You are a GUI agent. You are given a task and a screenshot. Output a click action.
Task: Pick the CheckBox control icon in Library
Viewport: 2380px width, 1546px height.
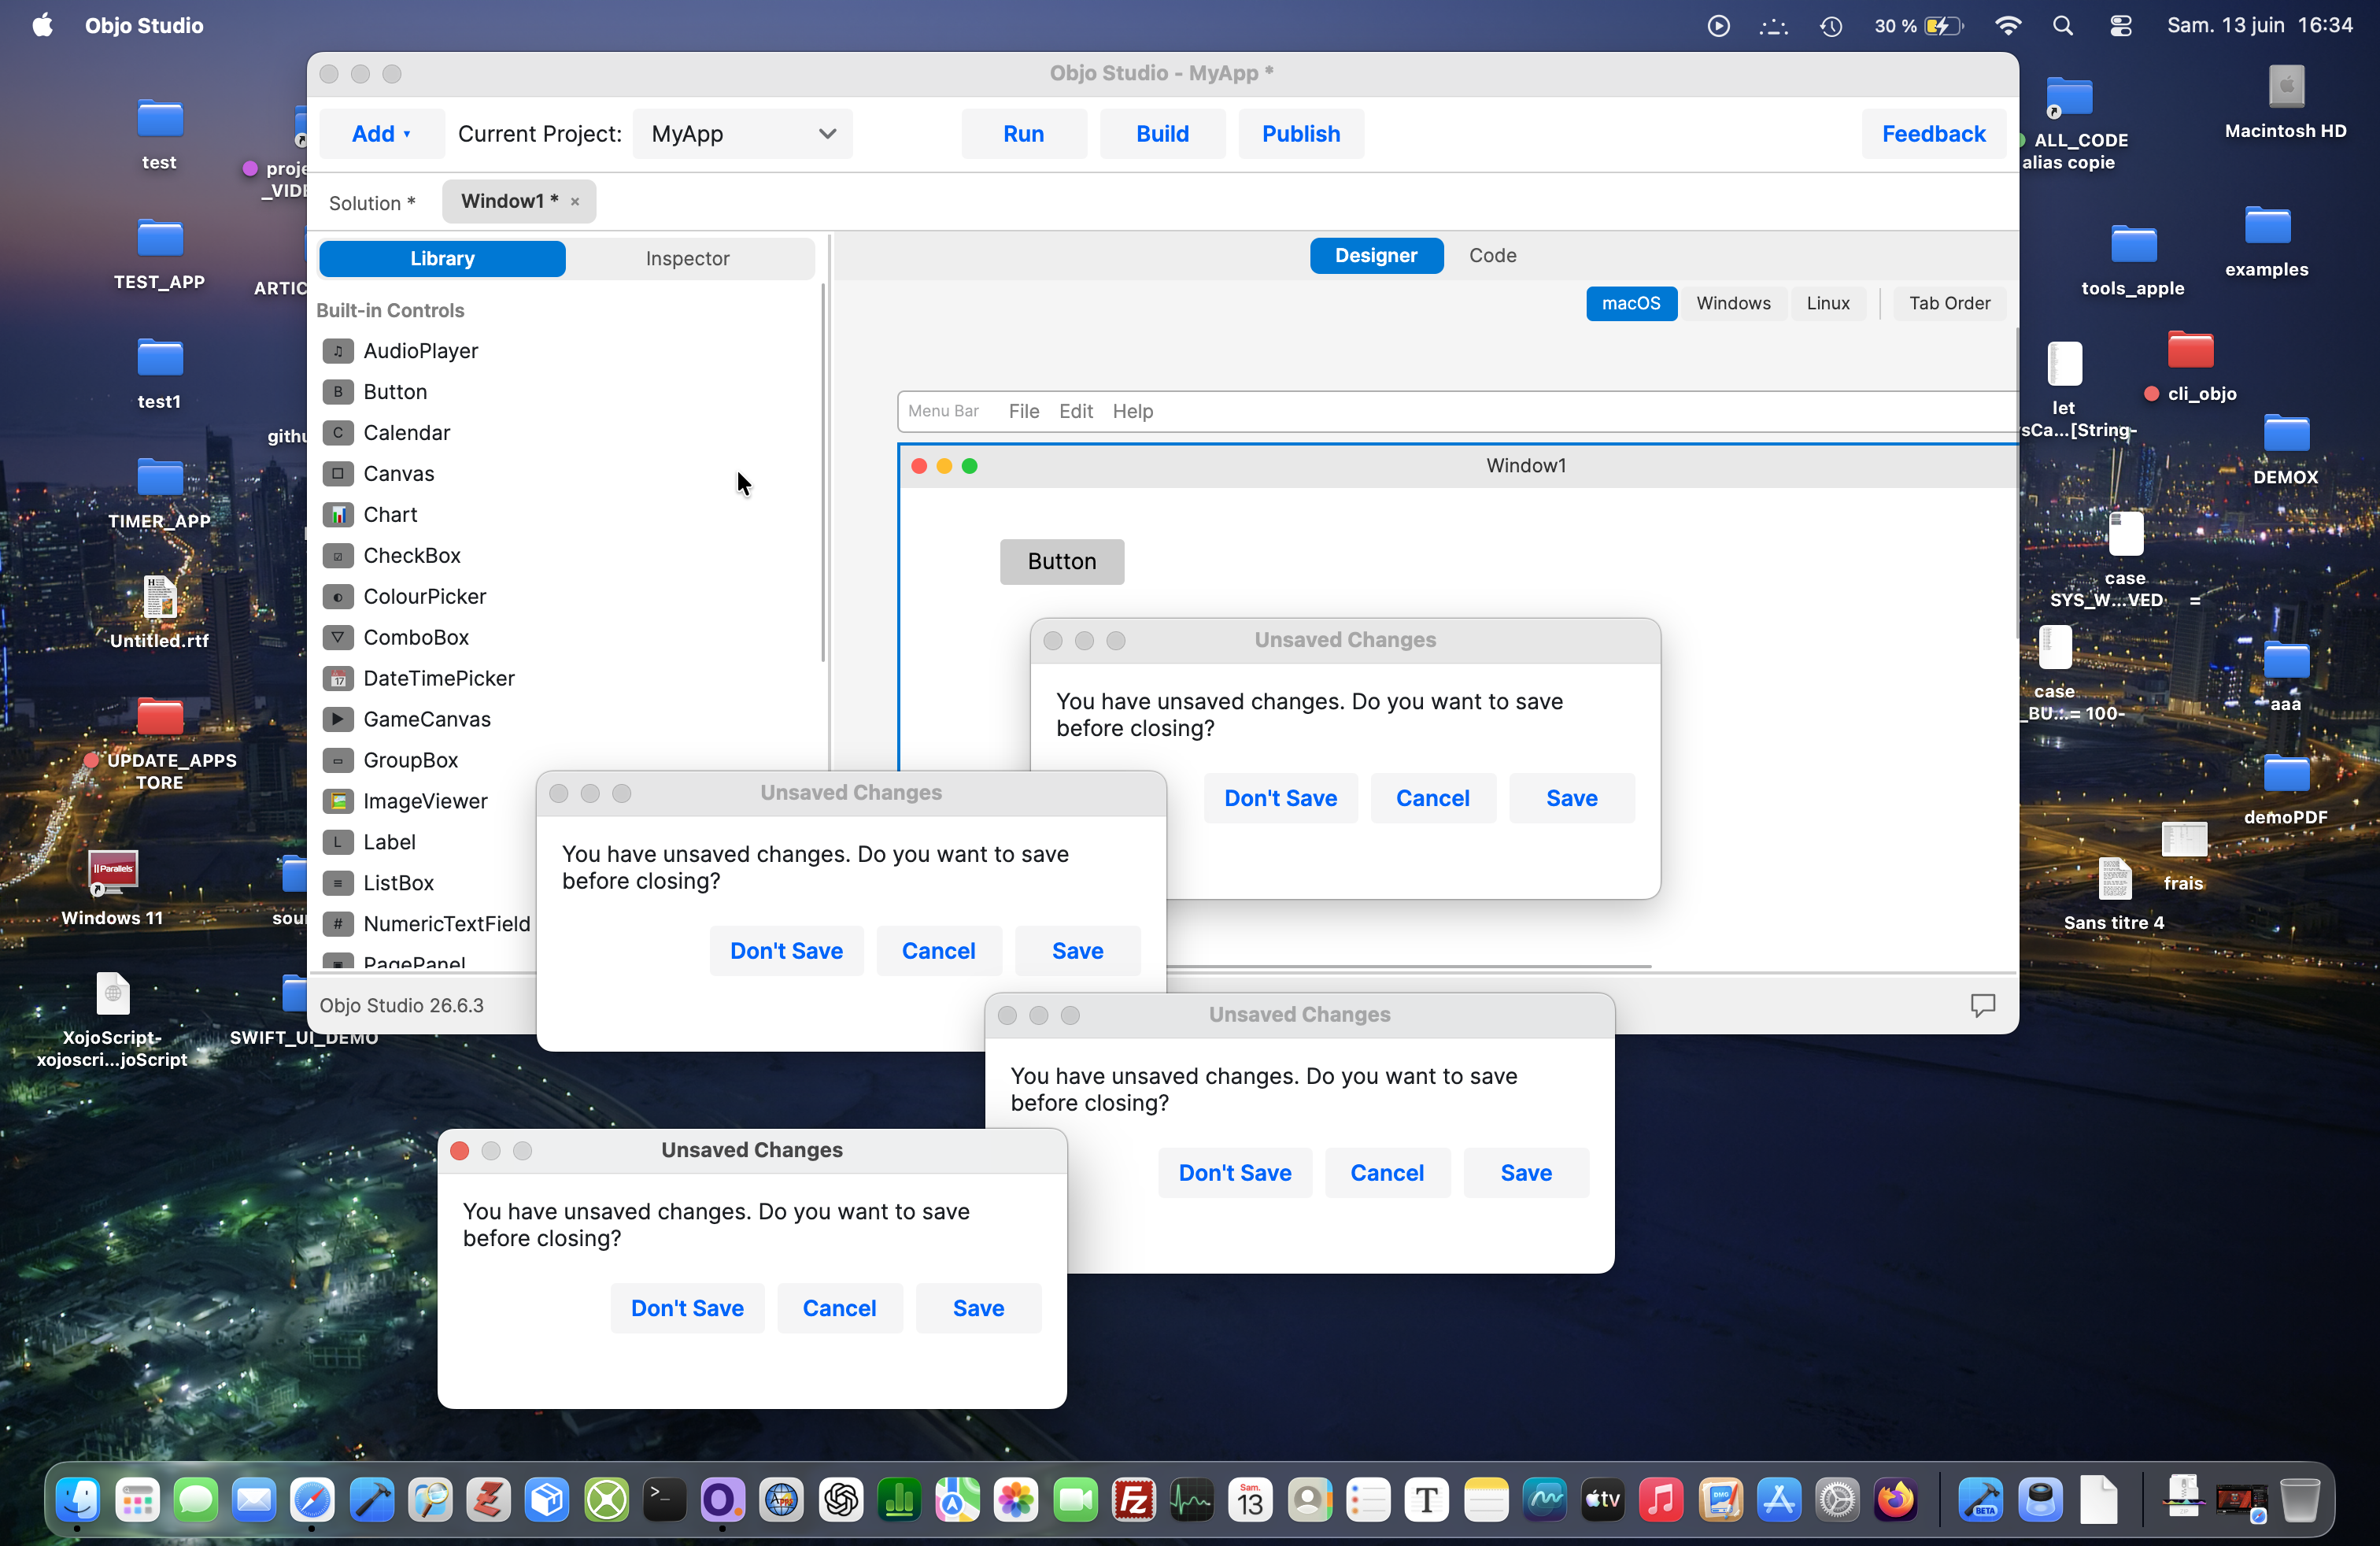coord(338,556)
